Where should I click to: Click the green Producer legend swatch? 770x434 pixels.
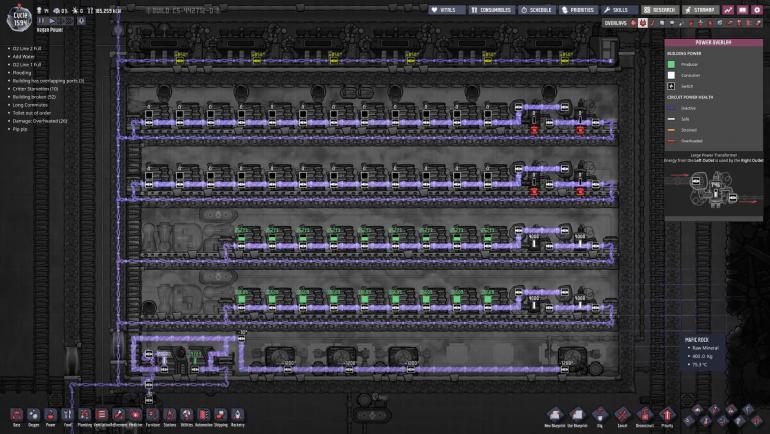[671, 64]
